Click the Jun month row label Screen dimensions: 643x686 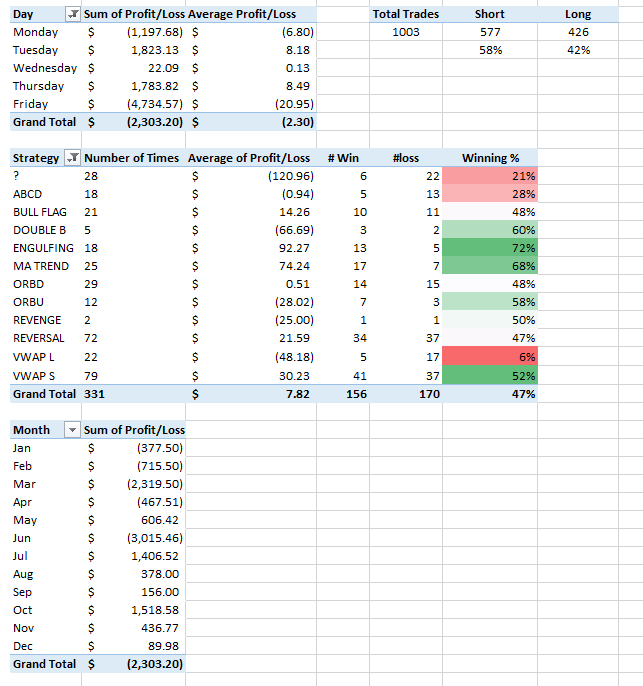point(21,538)
